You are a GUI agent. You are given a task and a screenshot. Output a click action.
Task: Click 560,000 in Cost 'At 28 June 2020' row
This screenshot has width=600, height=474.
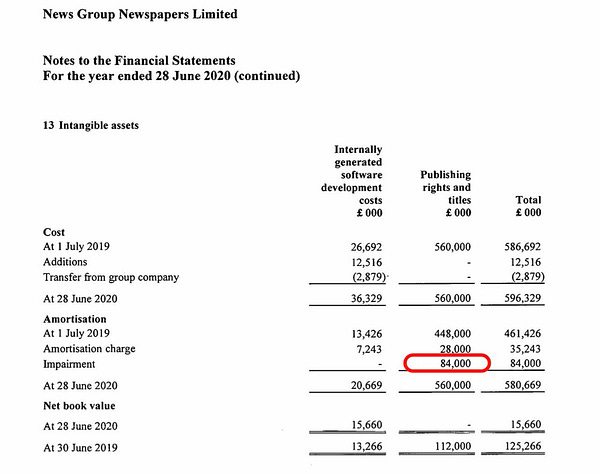pyautogui.click(x=452, y=298)
